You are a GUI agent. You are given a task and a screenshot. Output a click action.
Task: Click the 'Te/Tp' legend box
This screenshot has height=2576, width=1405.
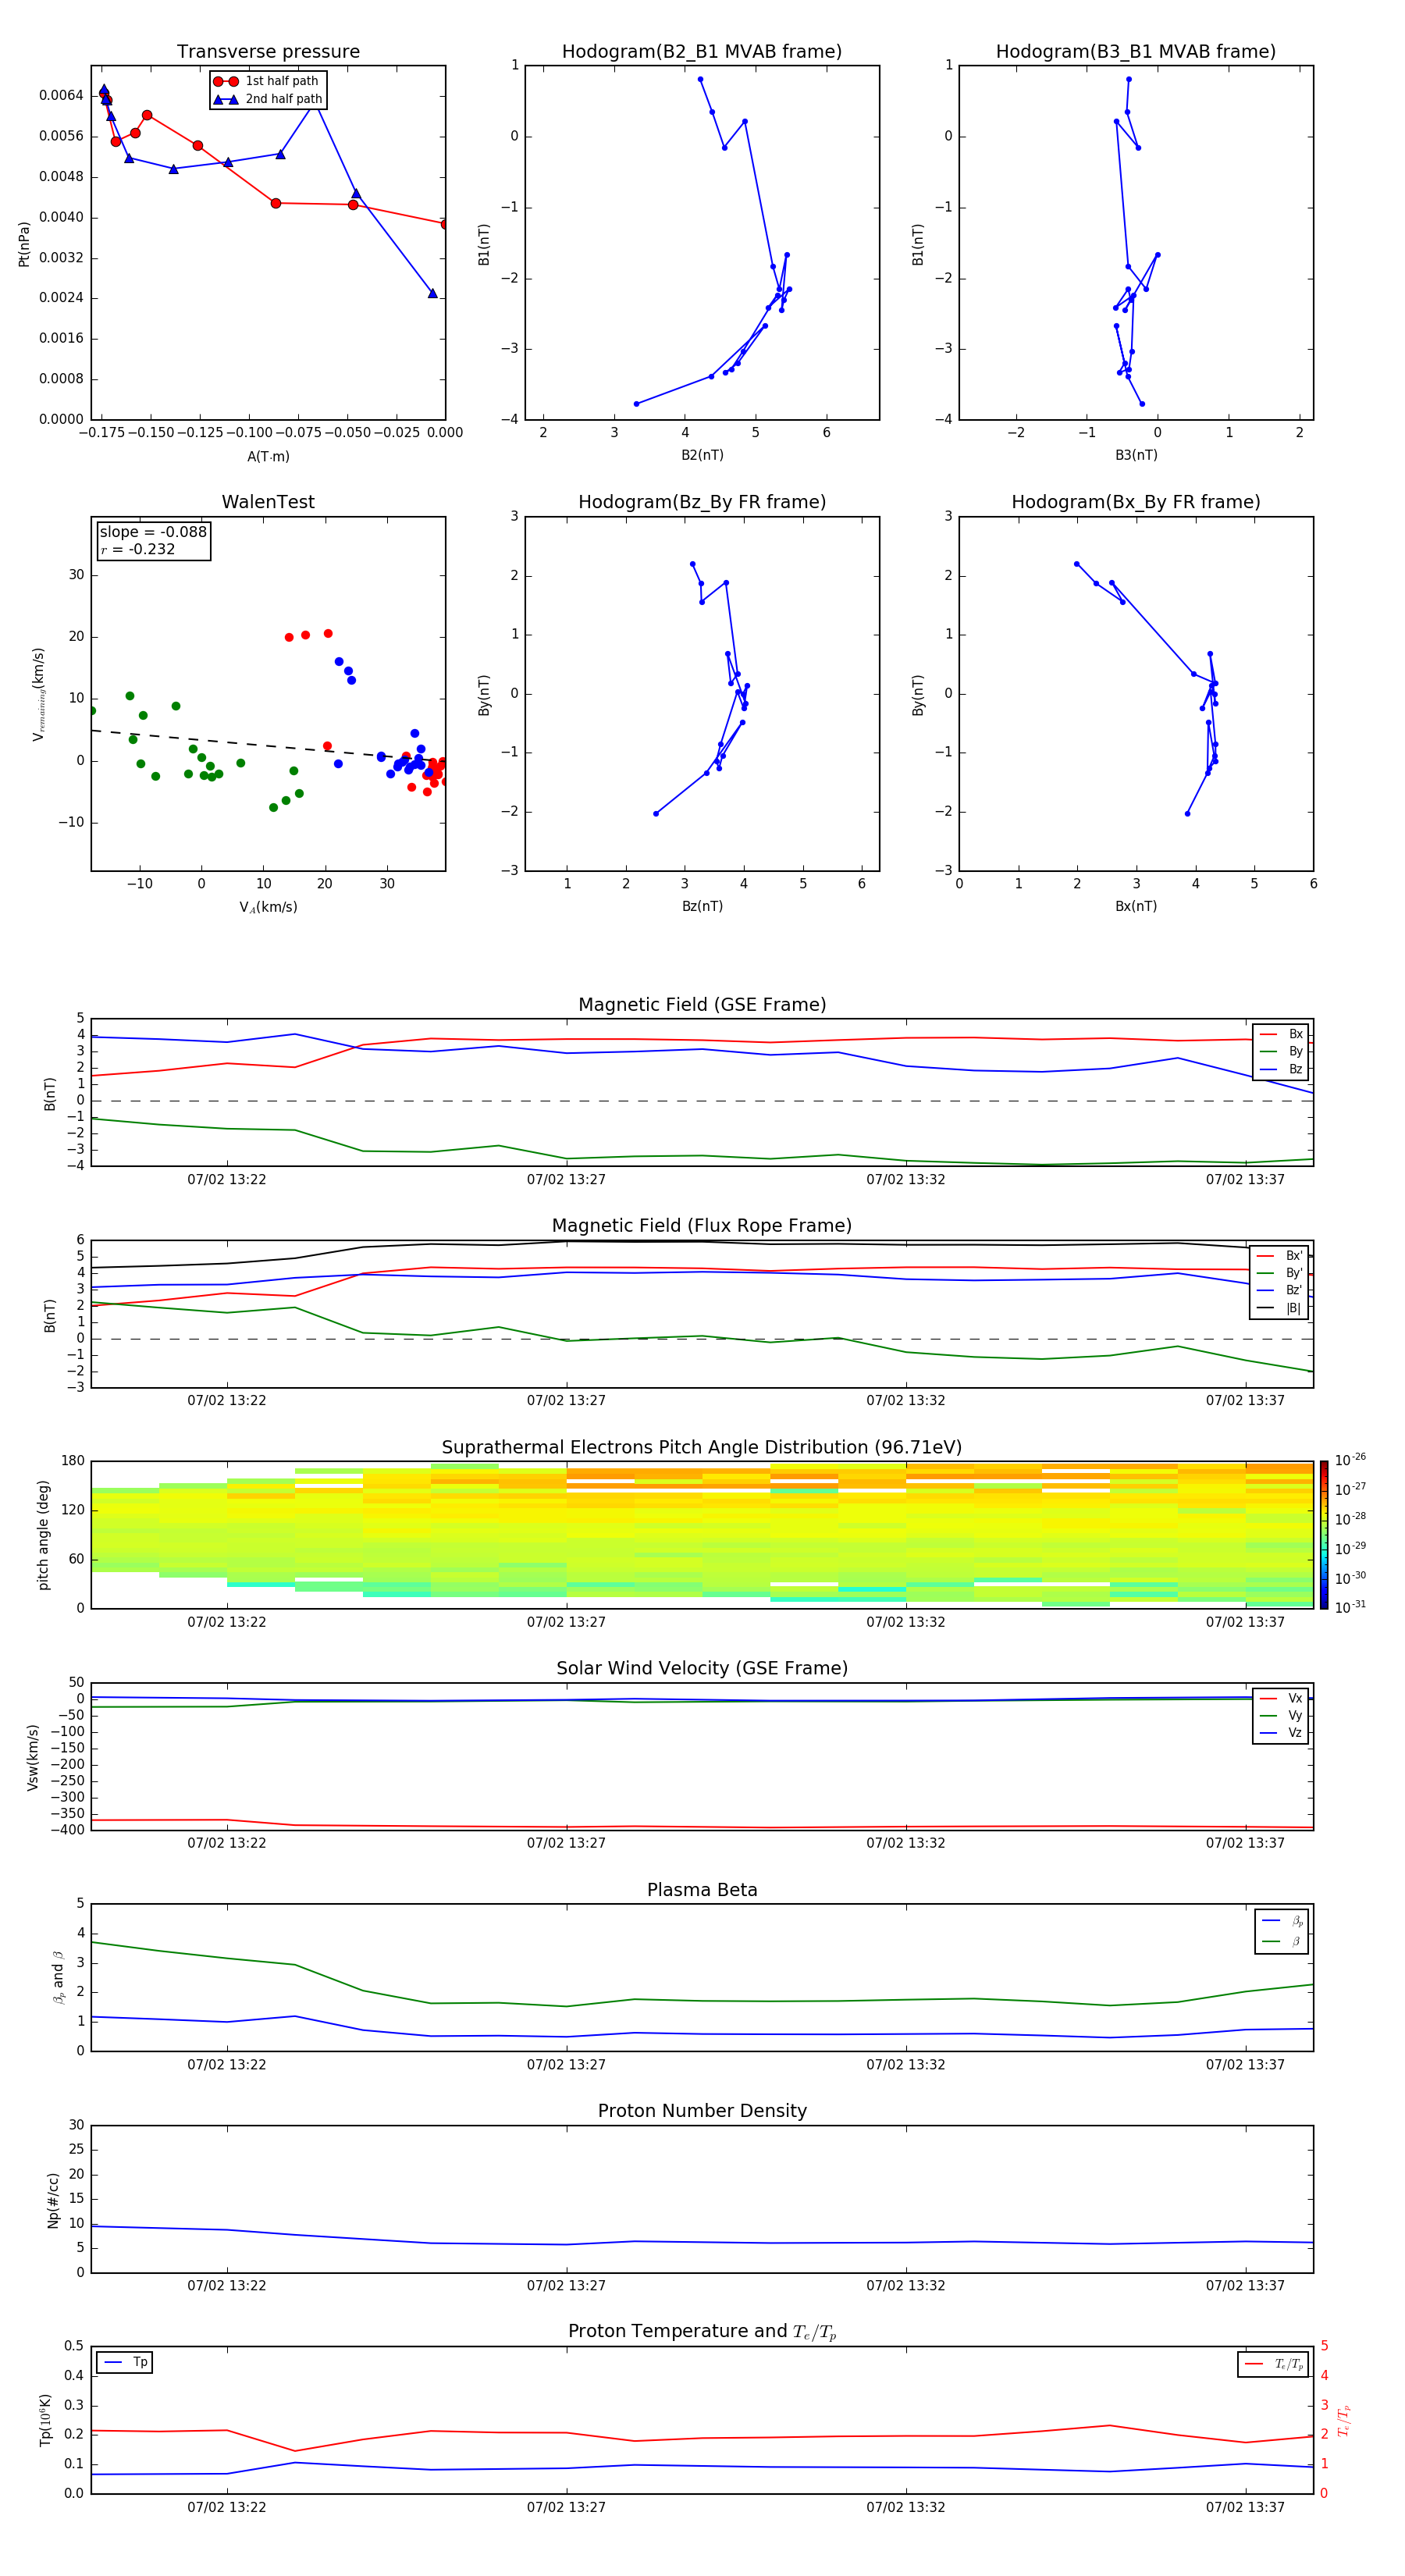[x=1273, y=2364]
